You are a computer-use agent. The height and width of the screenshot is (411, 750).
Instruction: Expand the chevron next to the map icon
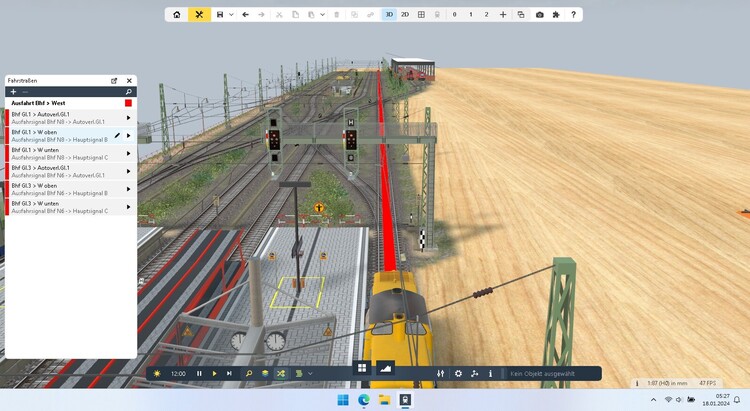point(310,374)
